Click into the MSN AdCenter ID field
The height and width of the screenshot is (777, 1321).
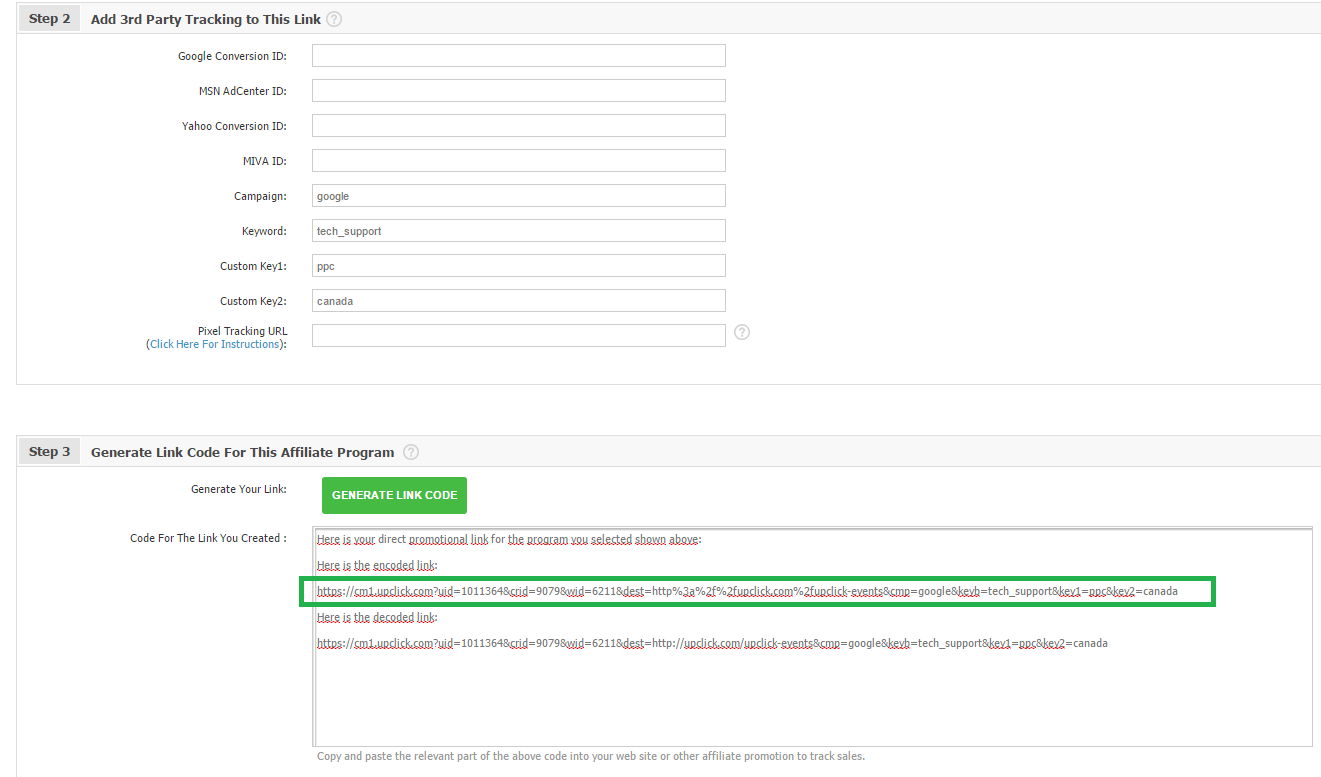coord(518,91)
